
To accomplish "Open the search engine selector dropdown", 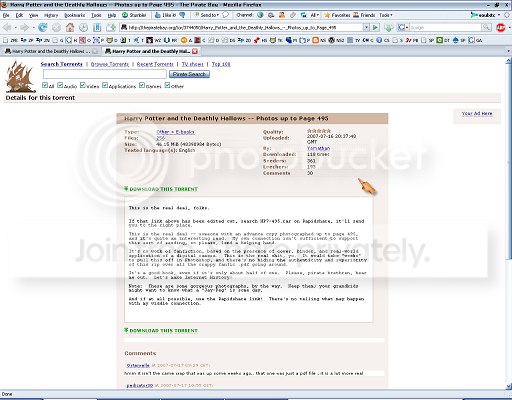I will point(403,27).
